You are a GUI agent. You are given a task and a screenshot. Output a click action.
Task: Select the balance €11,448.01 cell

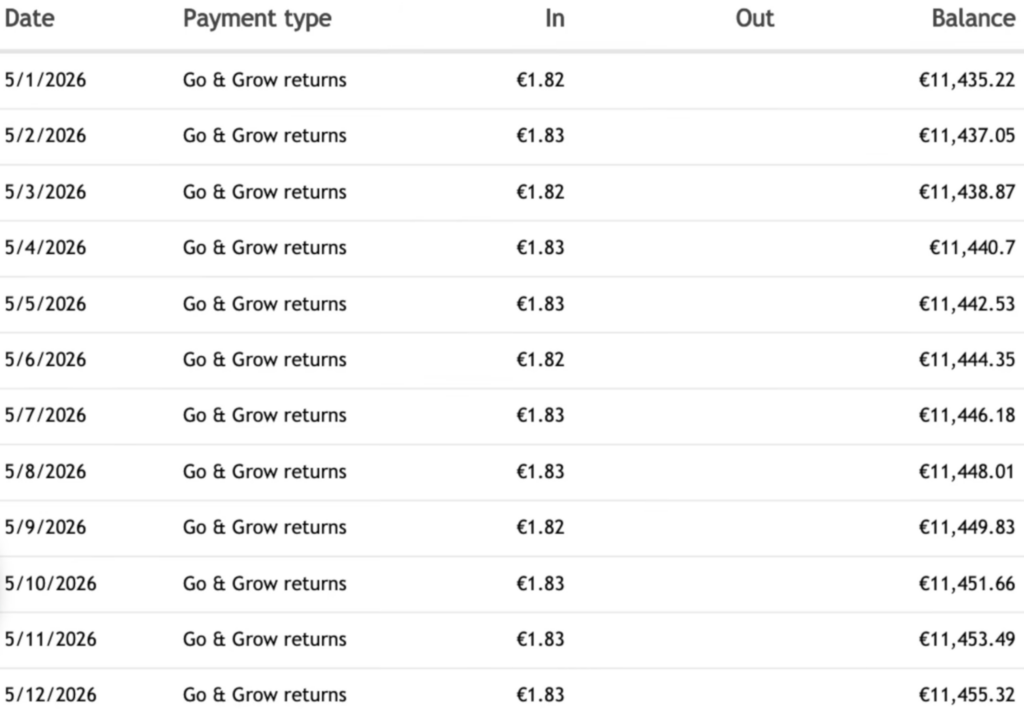pyautogui.click(x=967, y=471)
